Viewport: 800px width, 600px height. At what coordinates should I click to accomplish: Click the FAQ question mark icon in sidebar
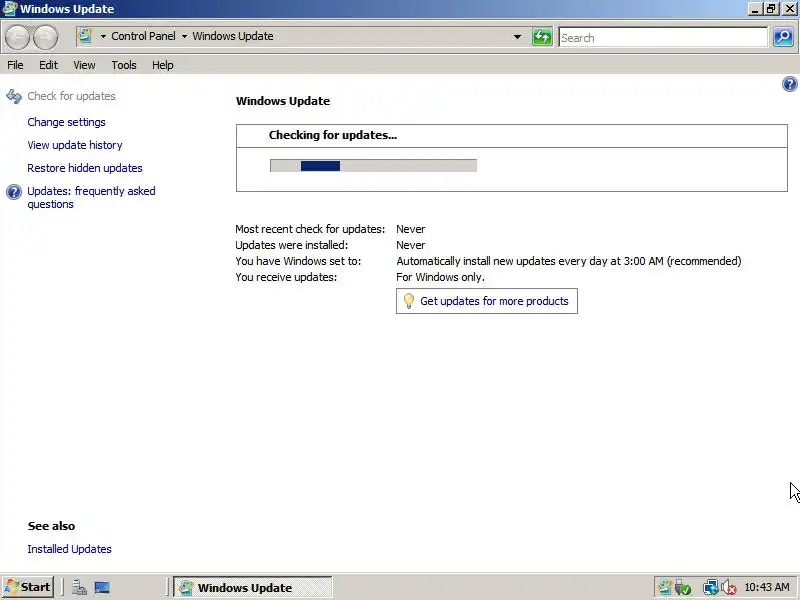(14, 192)
